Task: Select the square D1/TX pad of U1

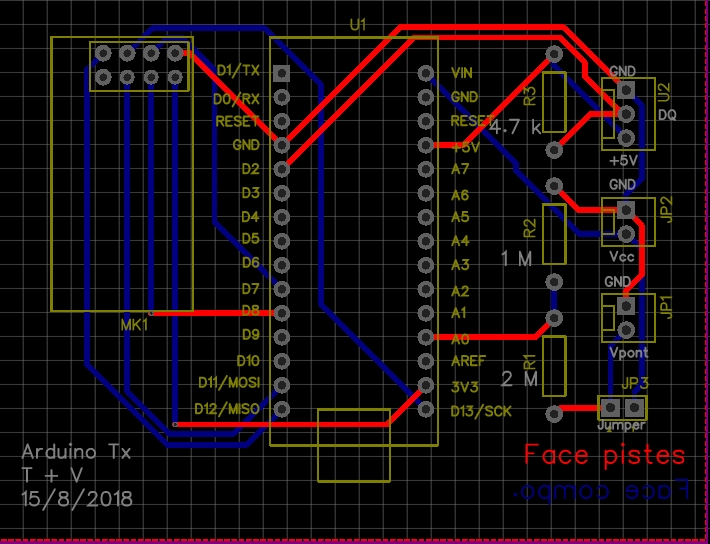Action: point(282,73)
